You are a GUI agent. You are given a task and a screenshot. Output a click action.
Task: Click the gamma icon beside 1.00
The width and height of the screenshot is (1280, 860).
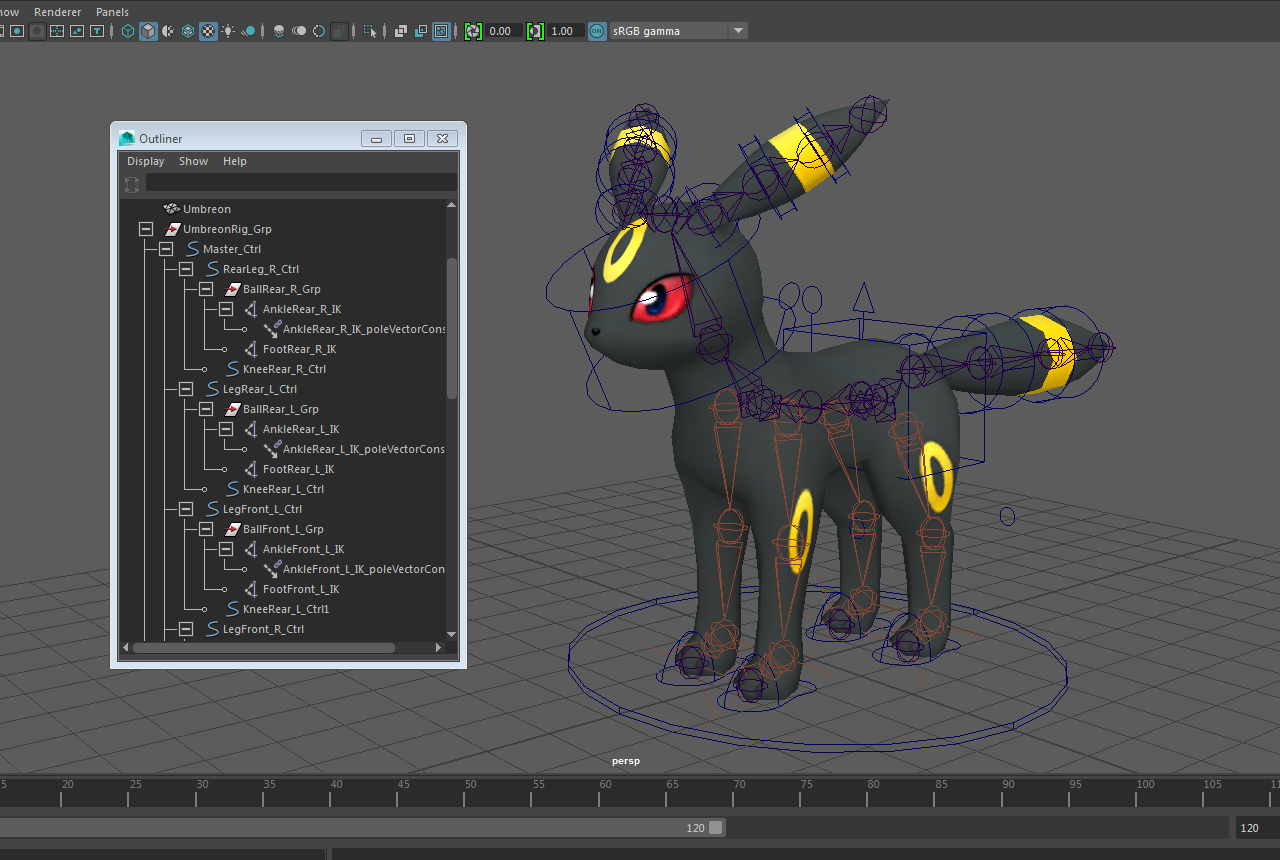(x=535, y=31)
